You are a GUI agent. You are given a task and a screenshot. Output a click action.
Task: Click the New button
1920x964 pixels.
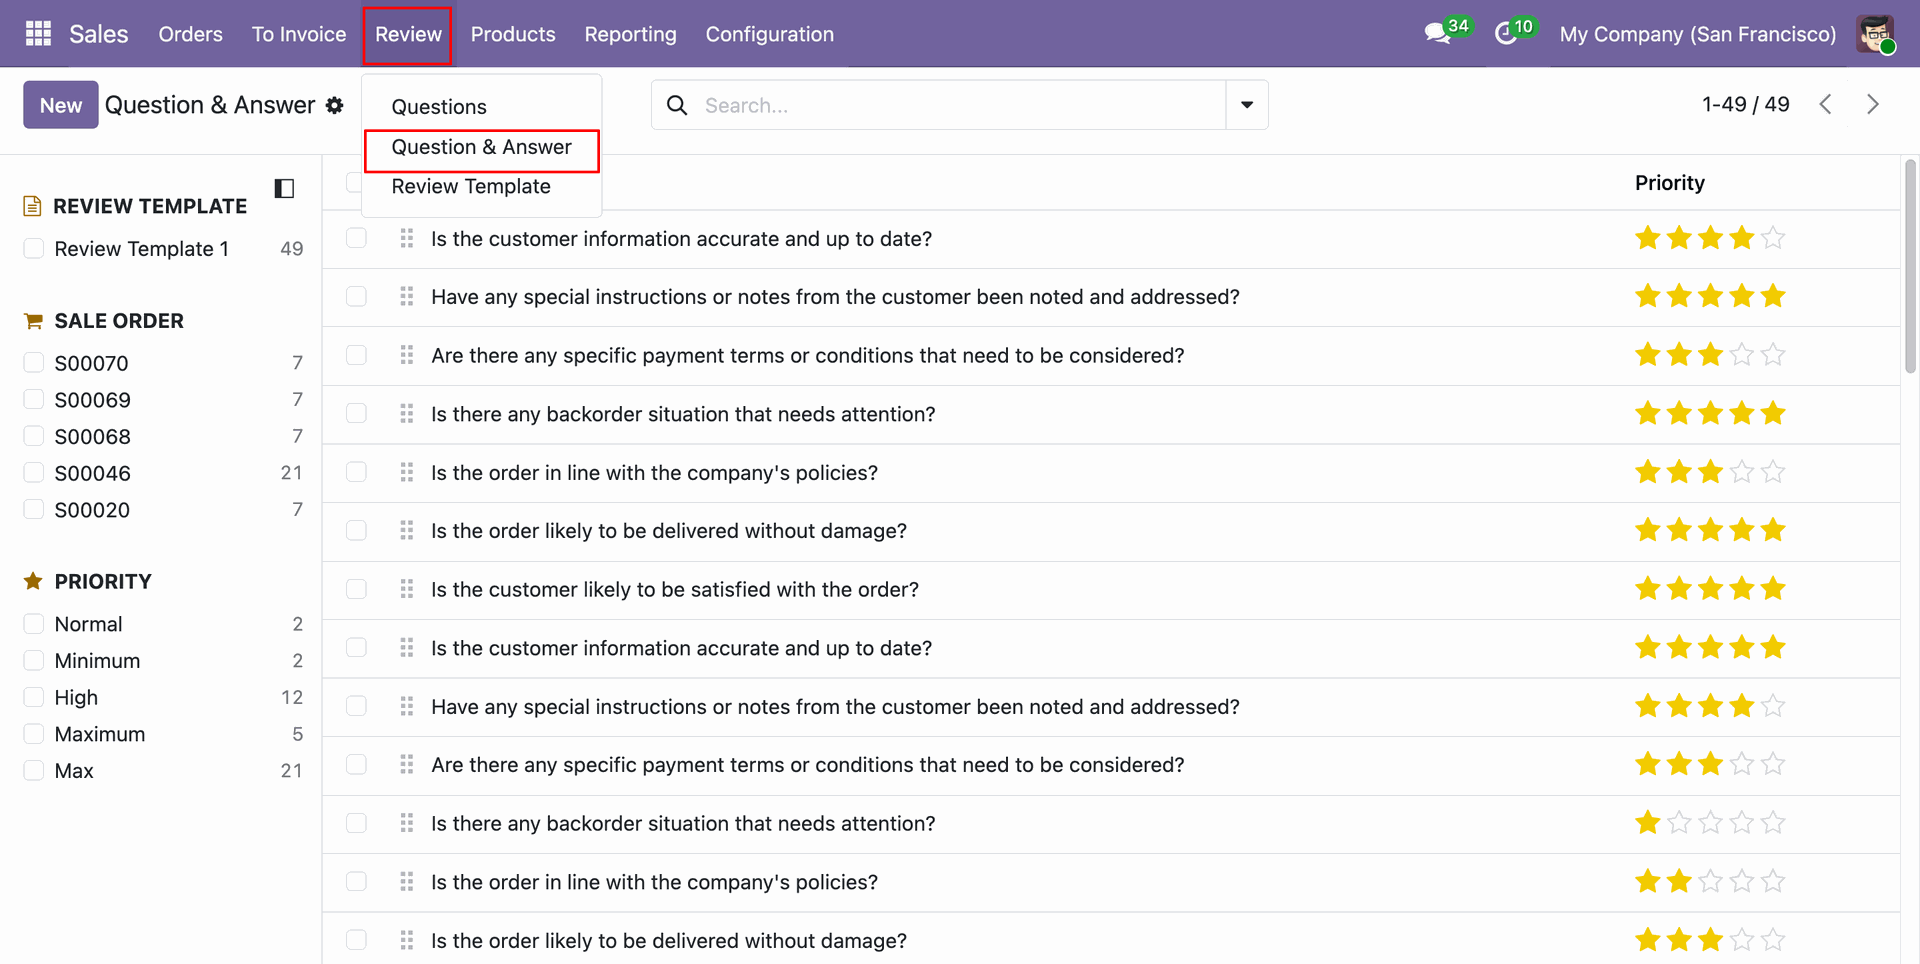(61, 105)
